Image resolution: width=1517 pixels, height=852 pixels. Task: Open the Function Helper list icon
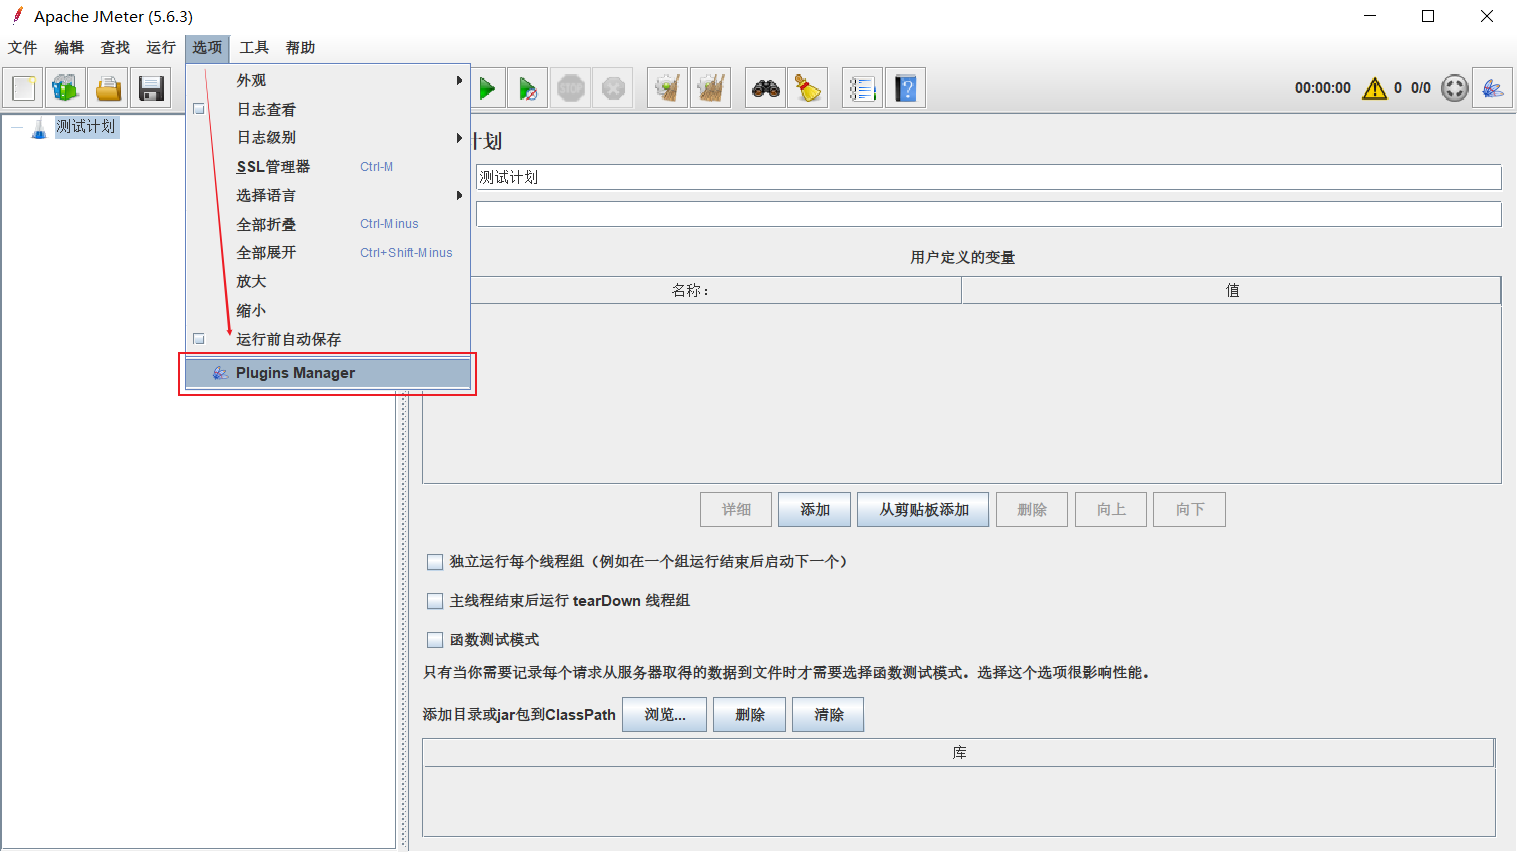coord(862,88)
